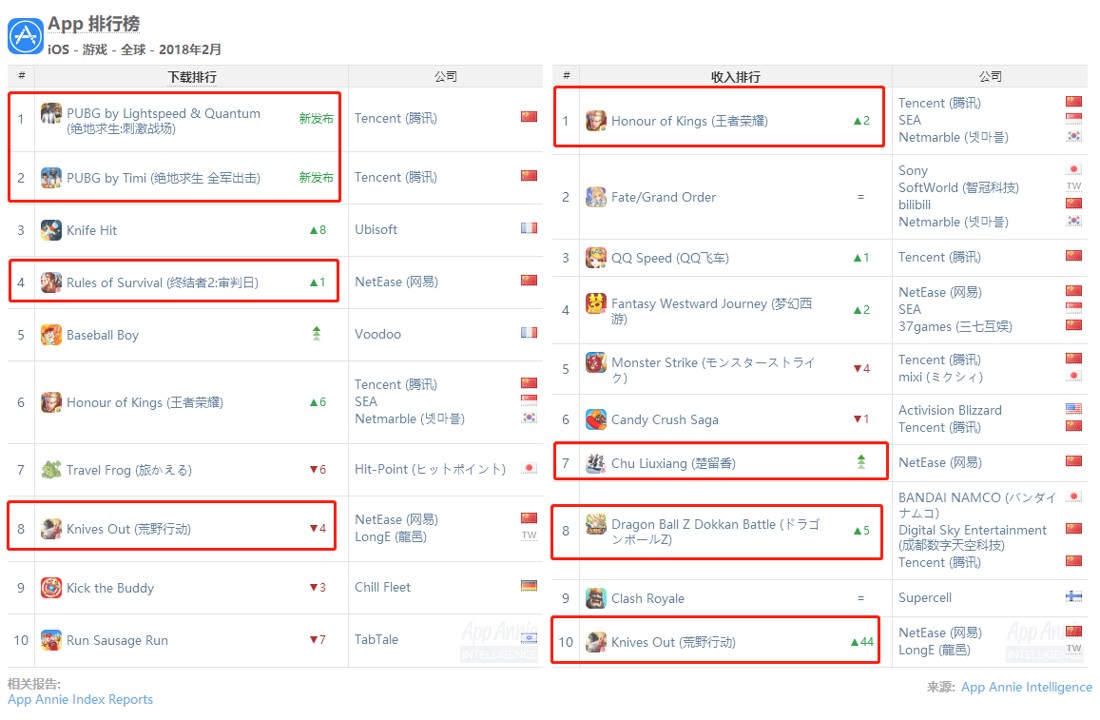This screenshot has width=1100, height=720.
Task: Click the '▼7' change for Run Sausage Run
Action: [318, 639]
